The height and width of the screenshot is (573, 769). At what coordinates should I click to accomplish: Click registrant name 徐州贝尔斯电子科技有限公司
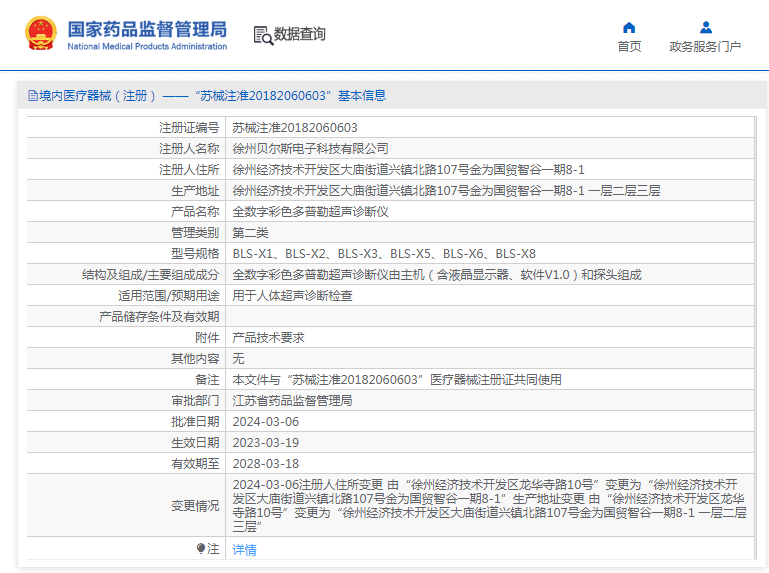[x=310, y=149]
